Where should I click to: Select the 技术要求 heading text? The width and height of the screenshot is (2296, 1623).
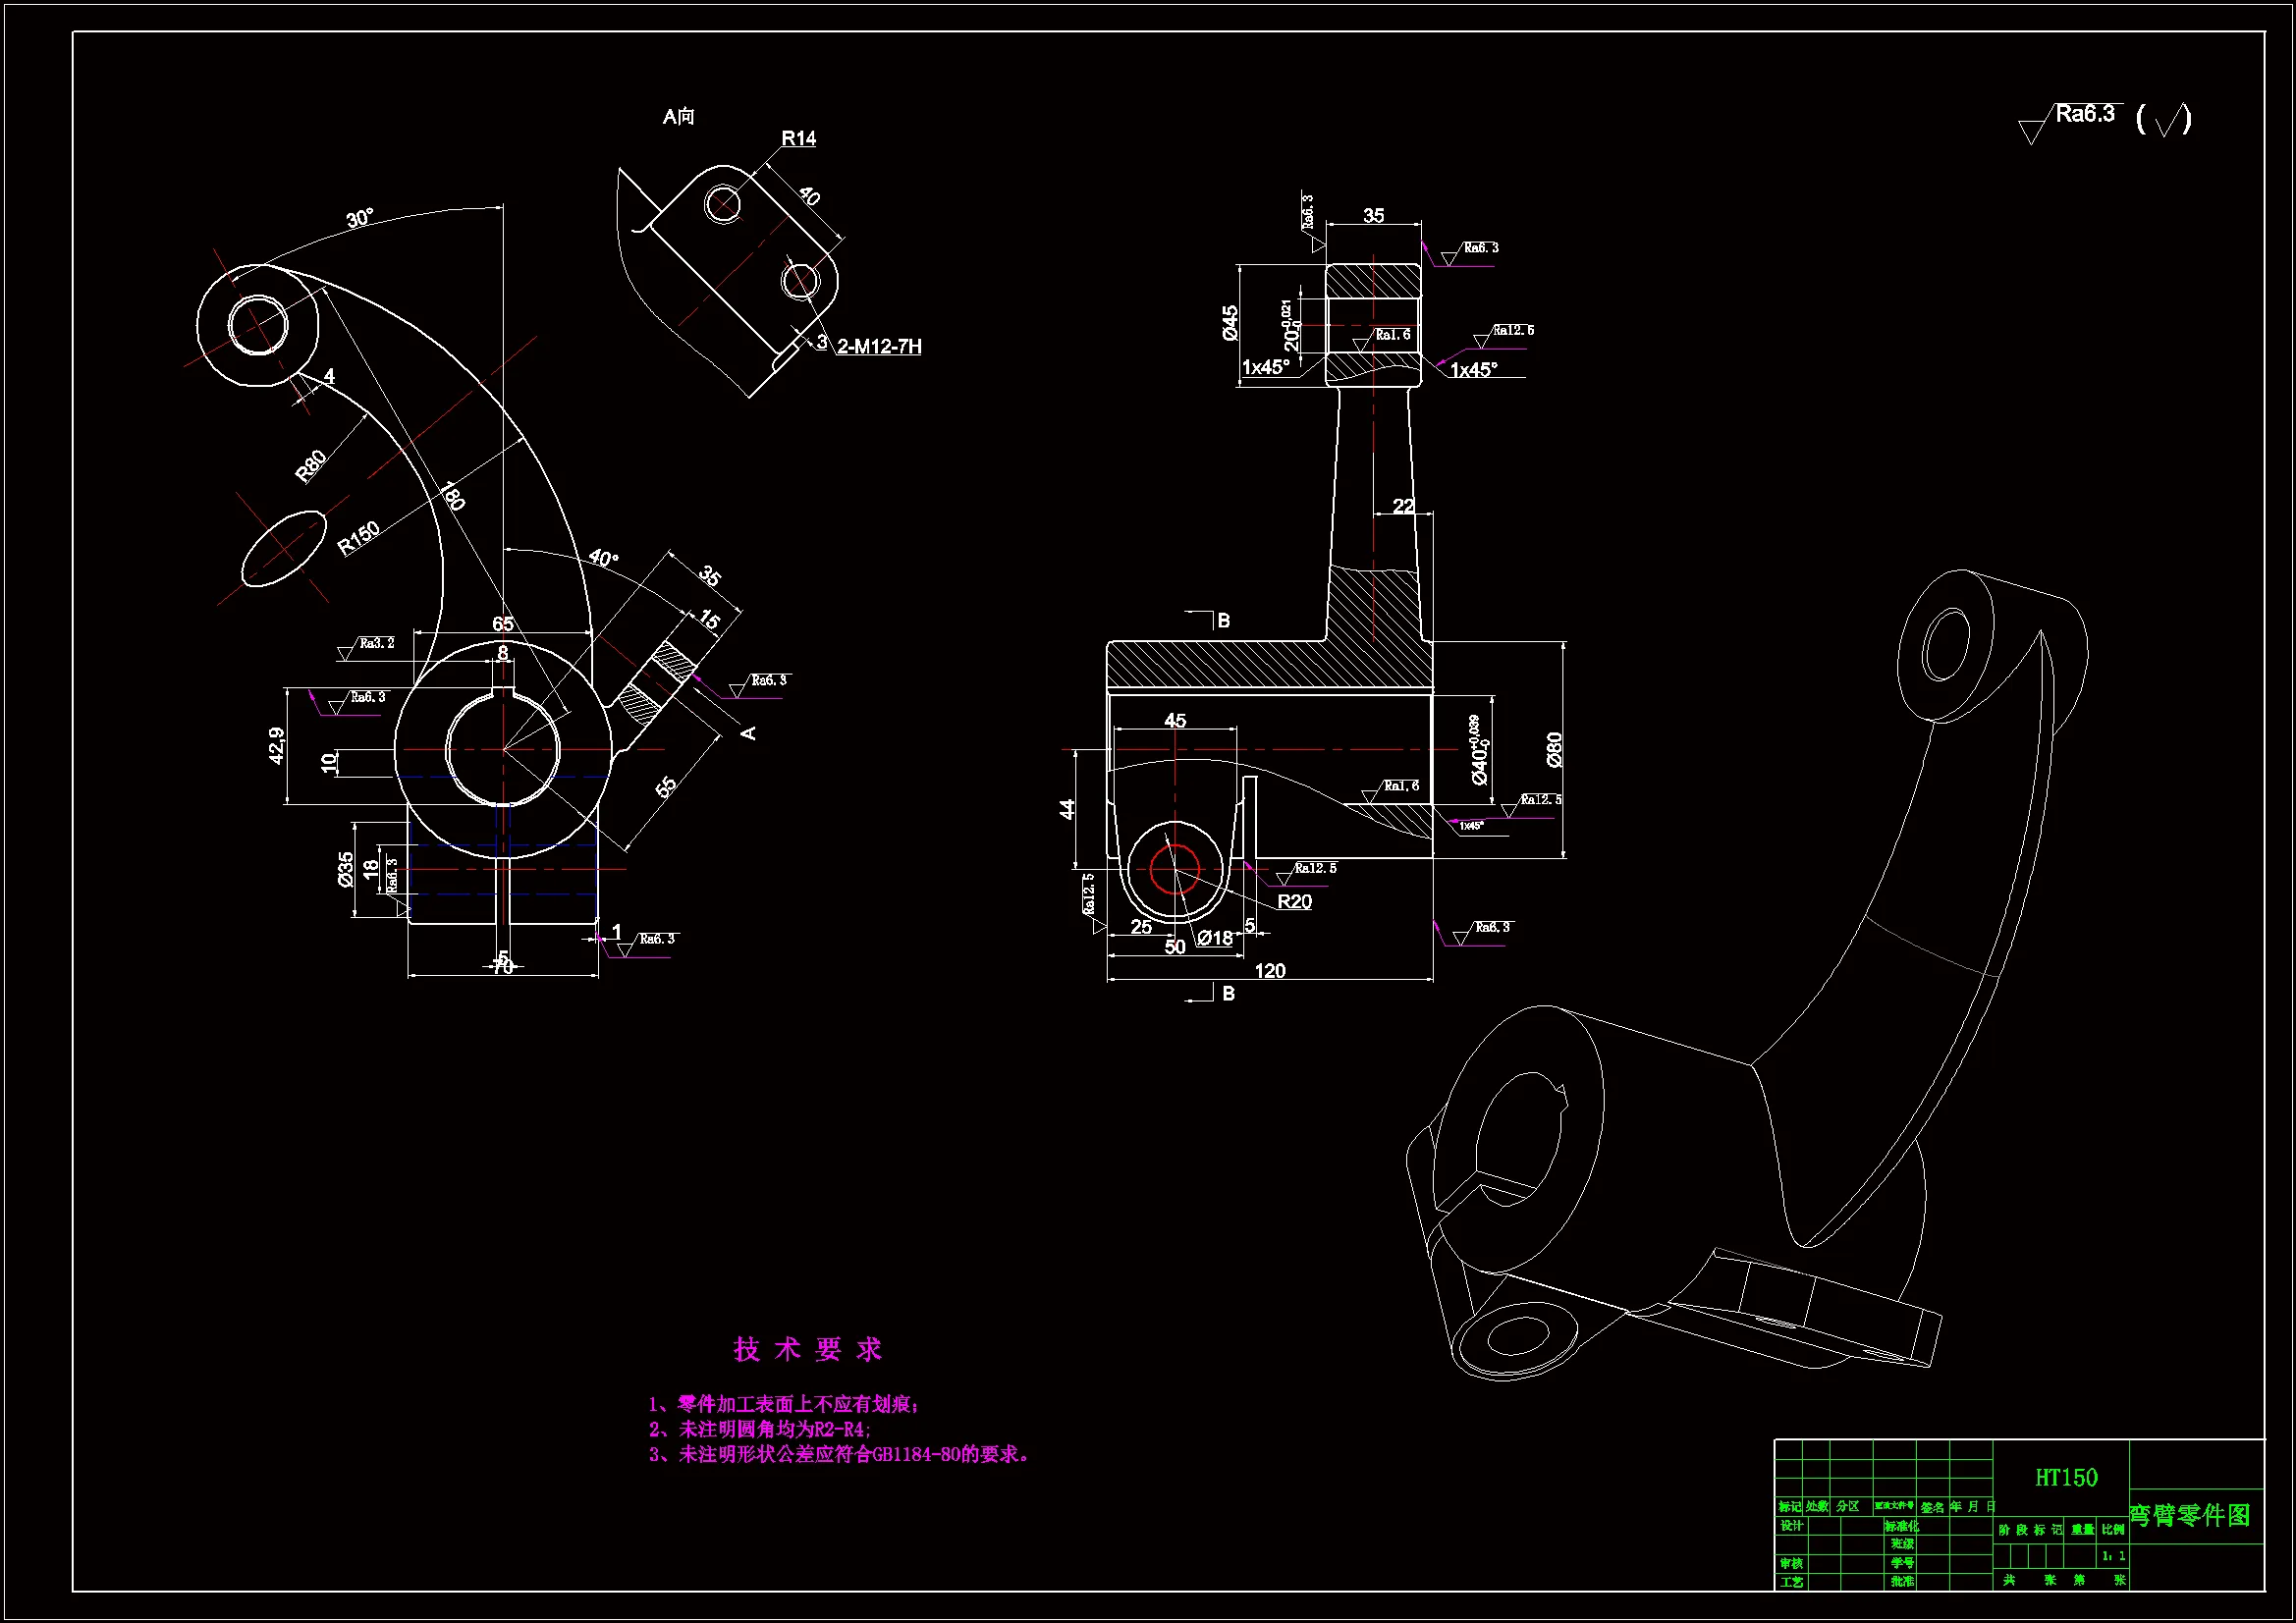pos(807,1349)
